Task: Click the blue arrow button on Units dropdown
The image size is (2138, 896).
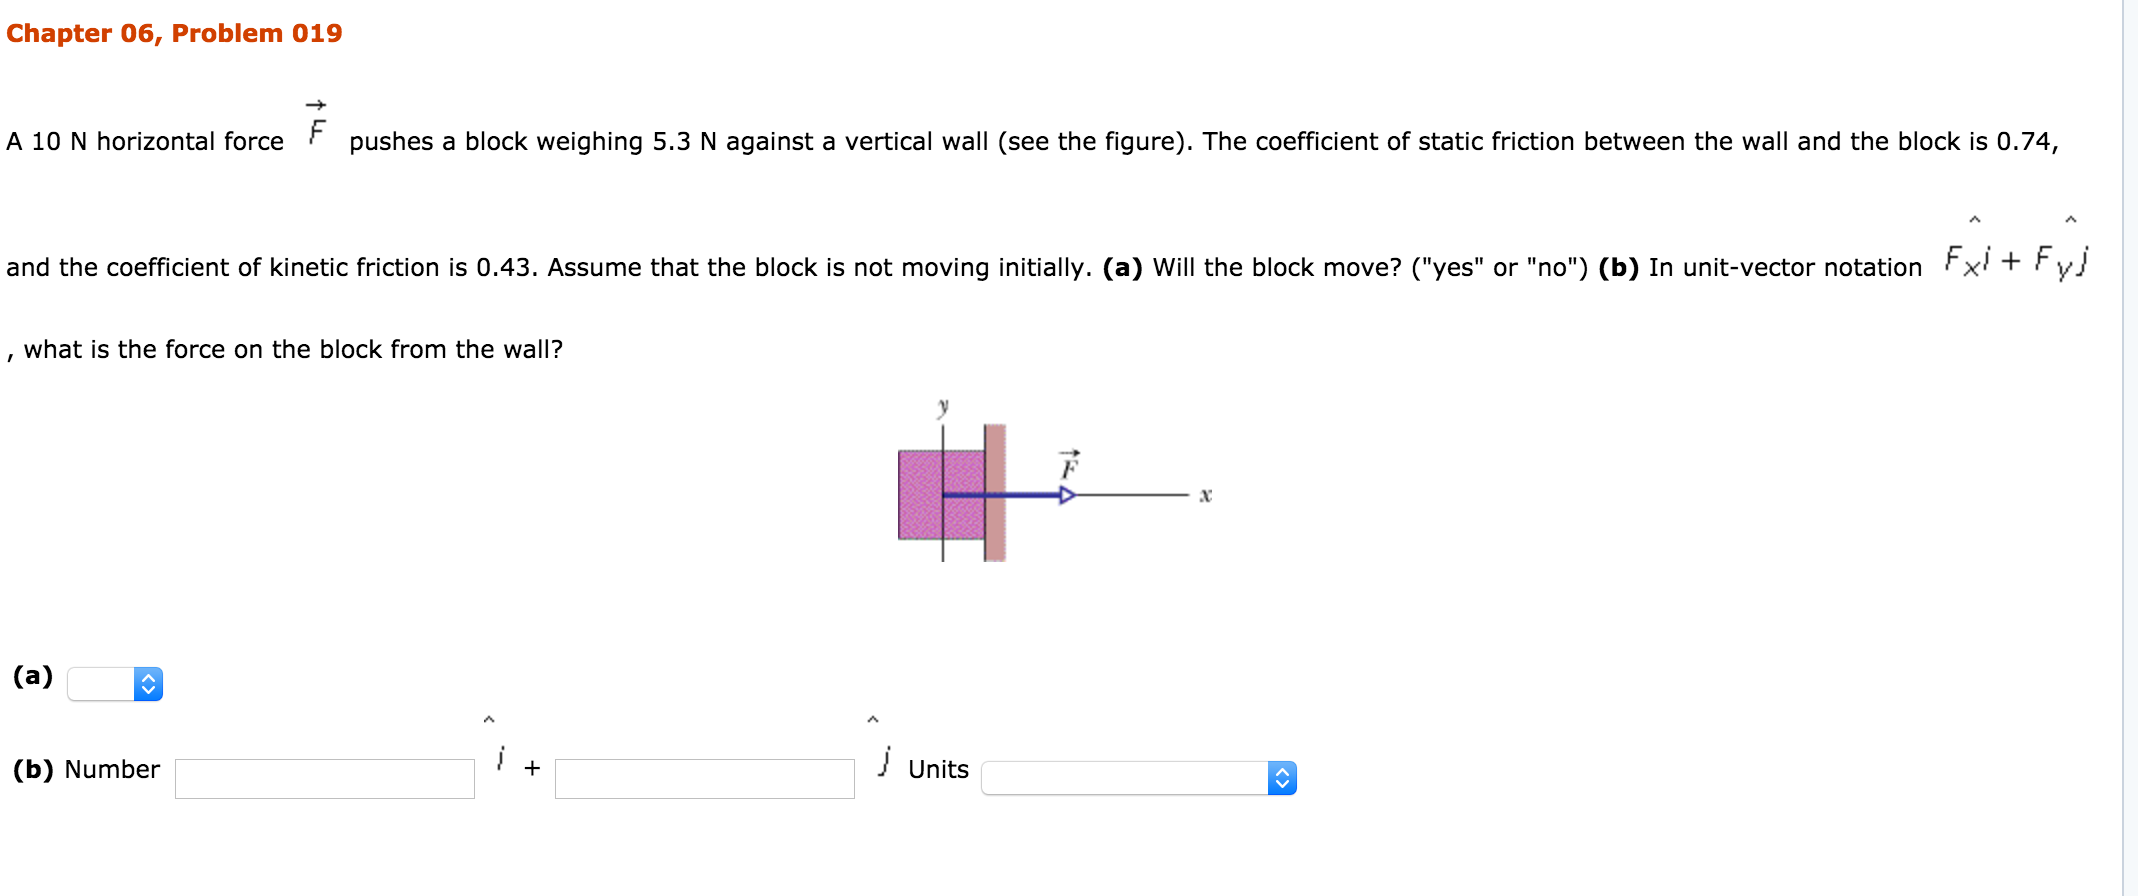Action: coord(1282,778)
